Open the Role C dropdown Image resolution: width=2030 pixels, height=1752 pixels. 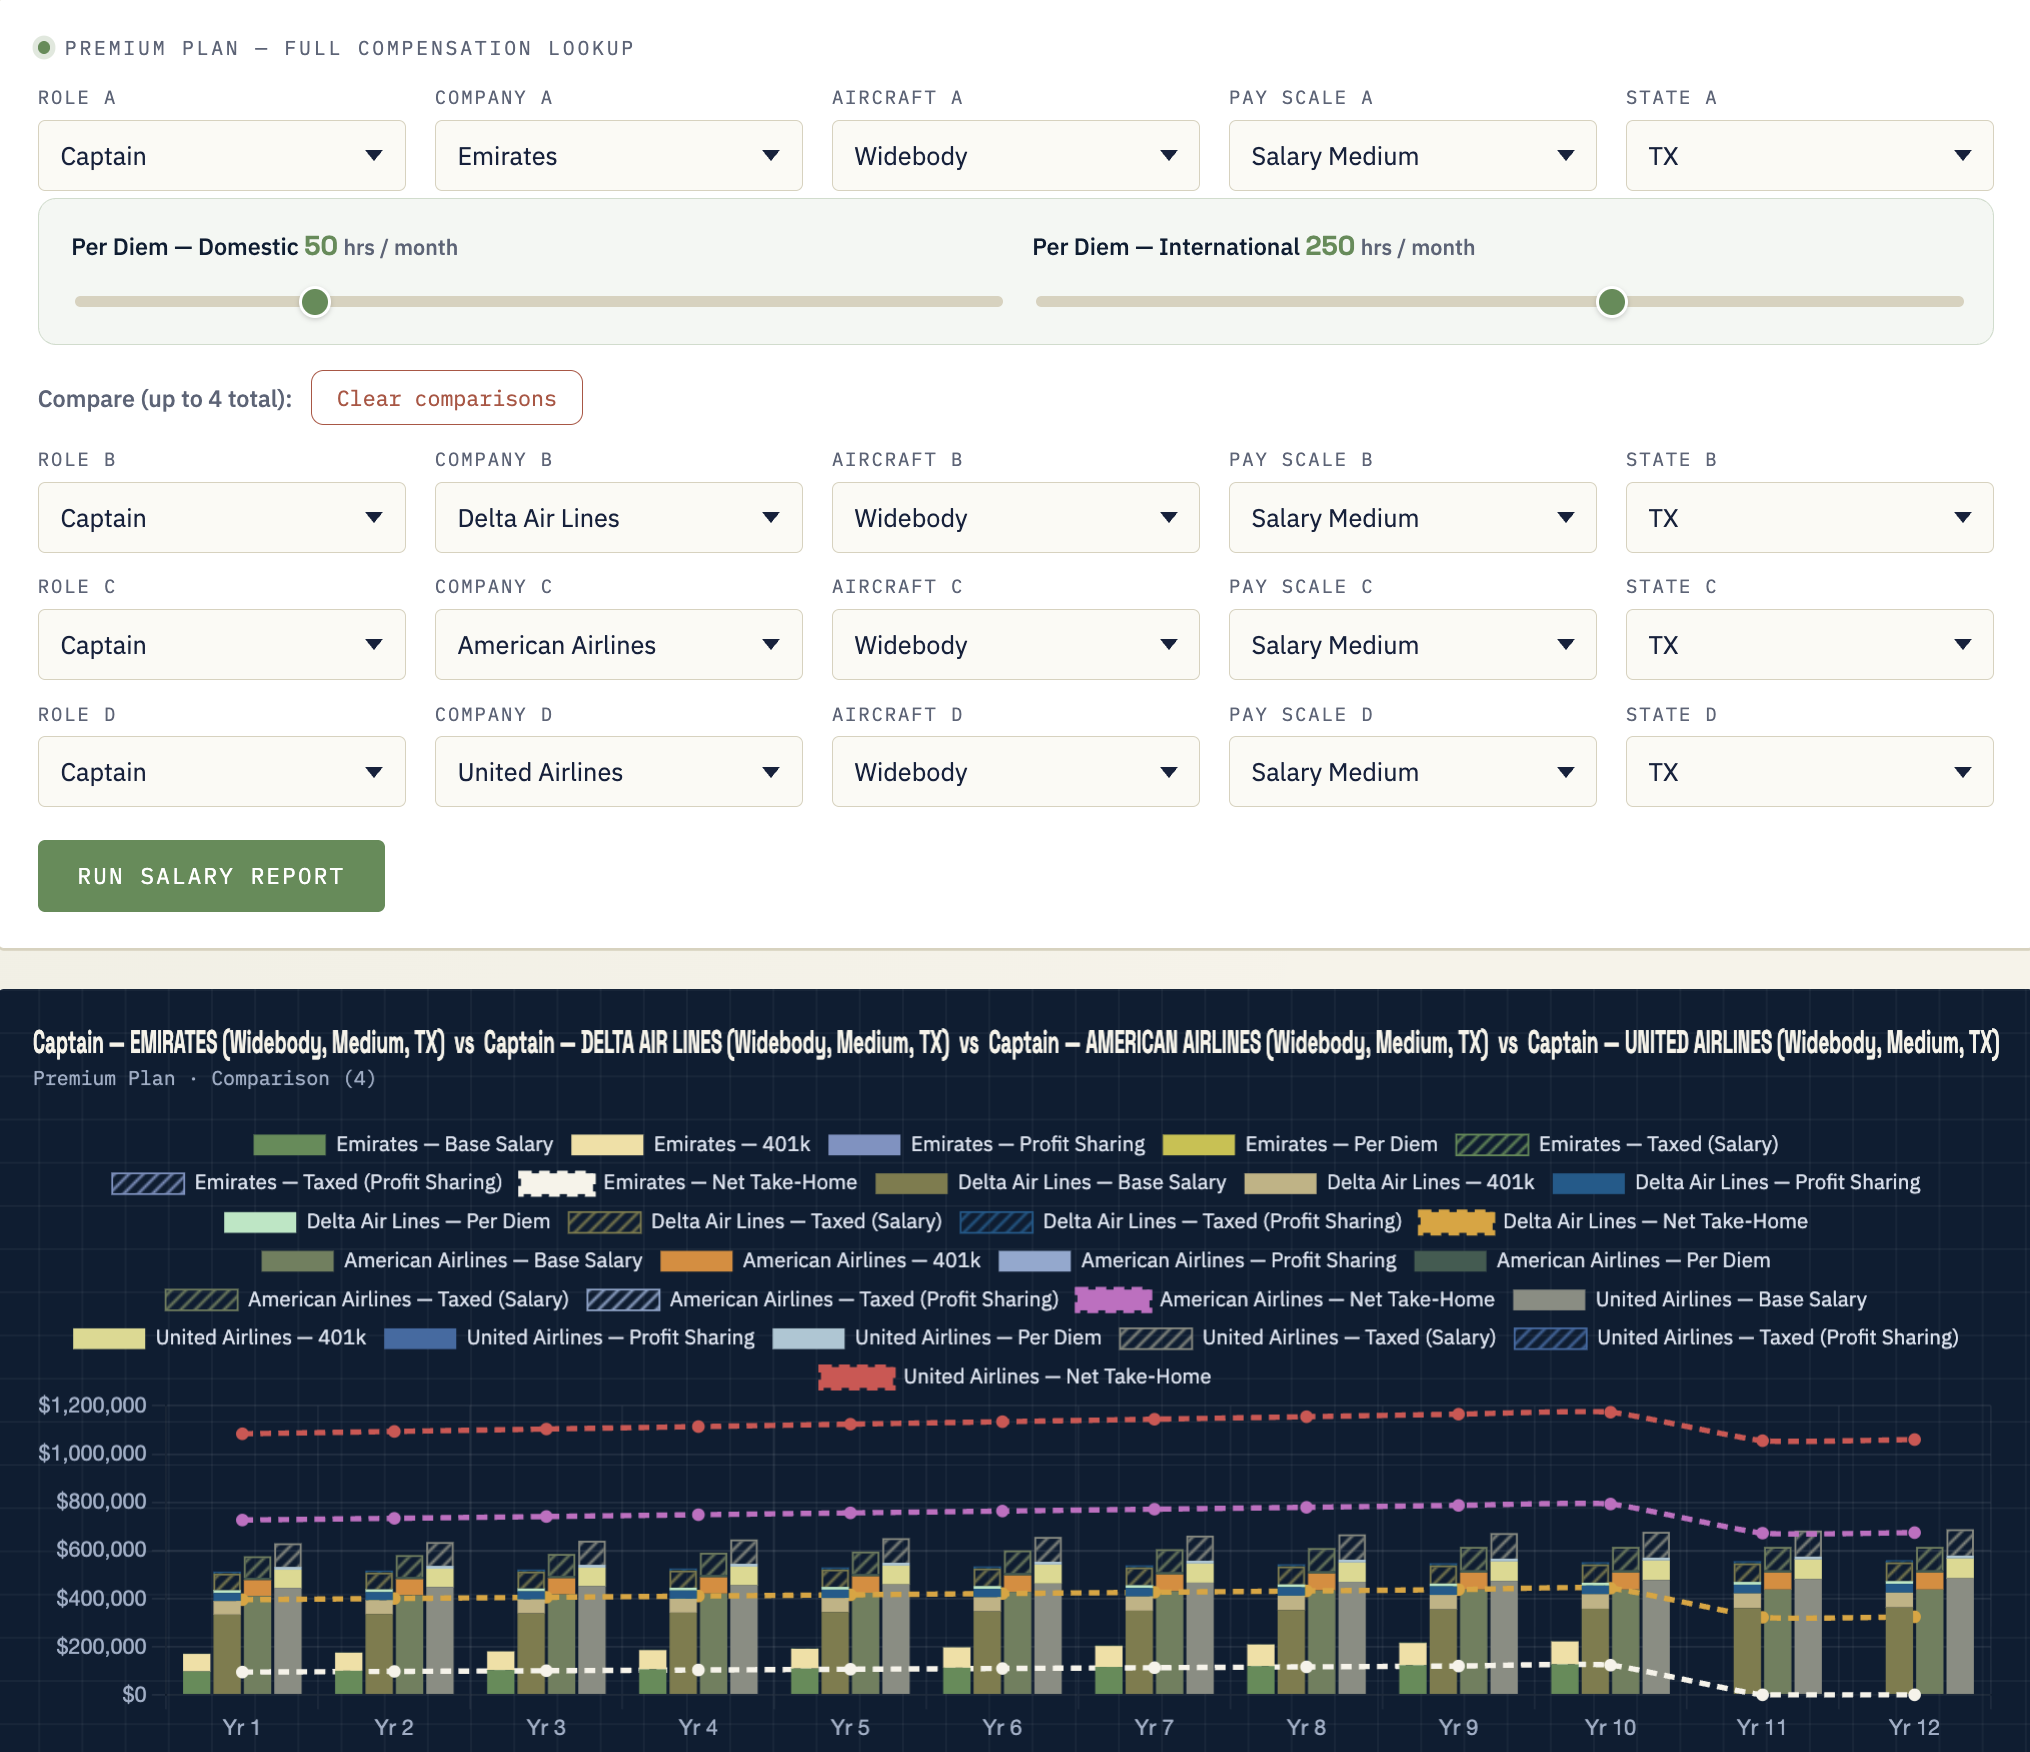pos(222,645)
